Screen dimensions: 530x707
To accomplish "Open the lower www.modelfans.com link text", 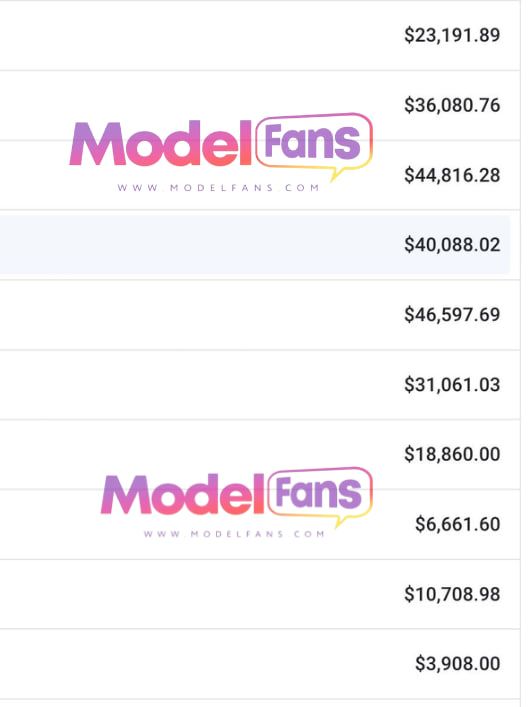I will (234, 534).
